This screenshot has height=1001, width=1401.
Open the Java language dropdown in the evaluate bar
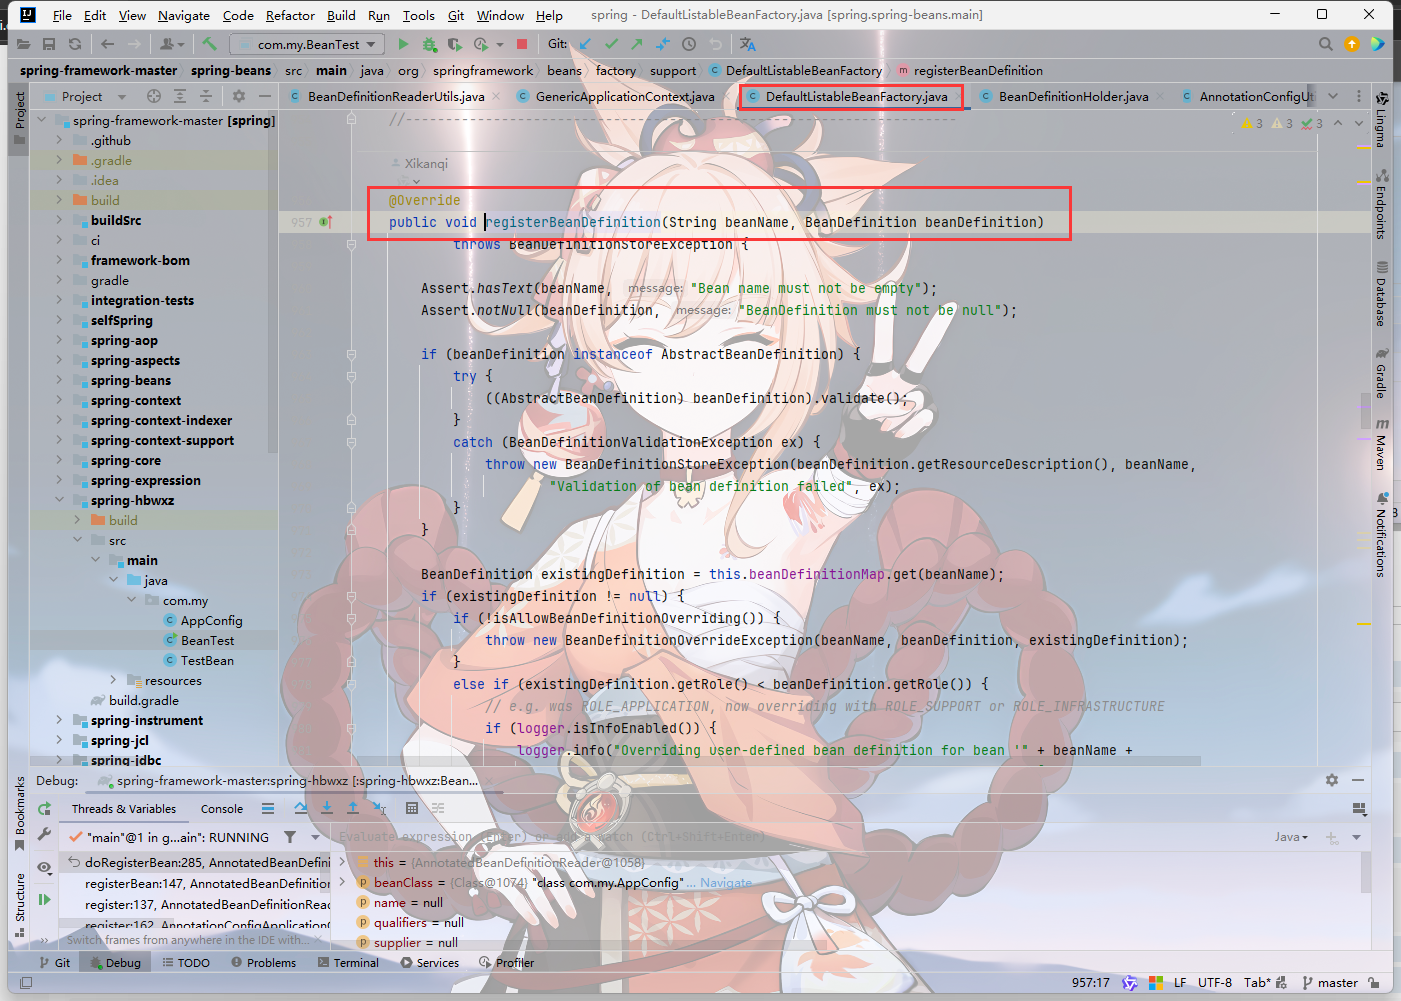click(x=1291, y=837)
